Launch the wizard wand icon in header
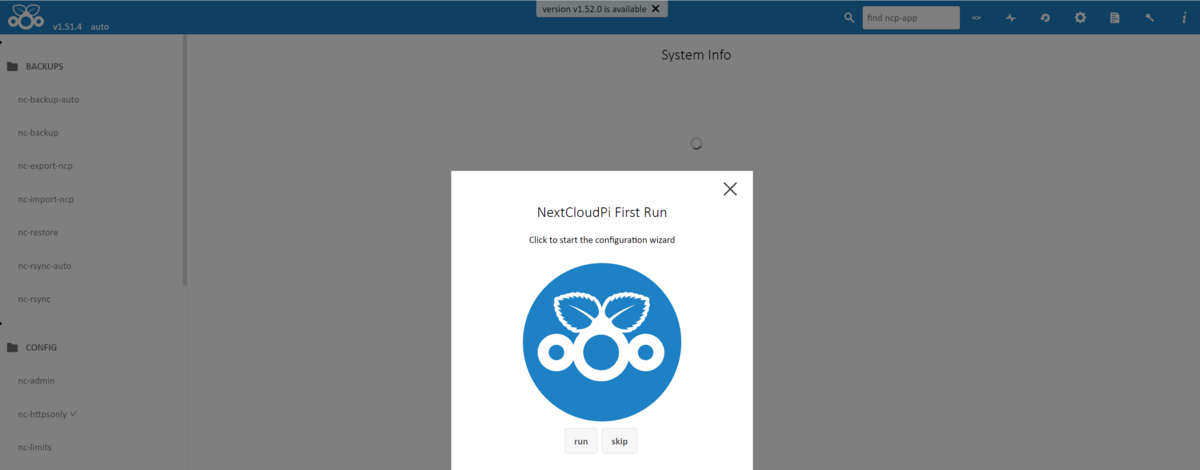 click(x=1150, y=18)
